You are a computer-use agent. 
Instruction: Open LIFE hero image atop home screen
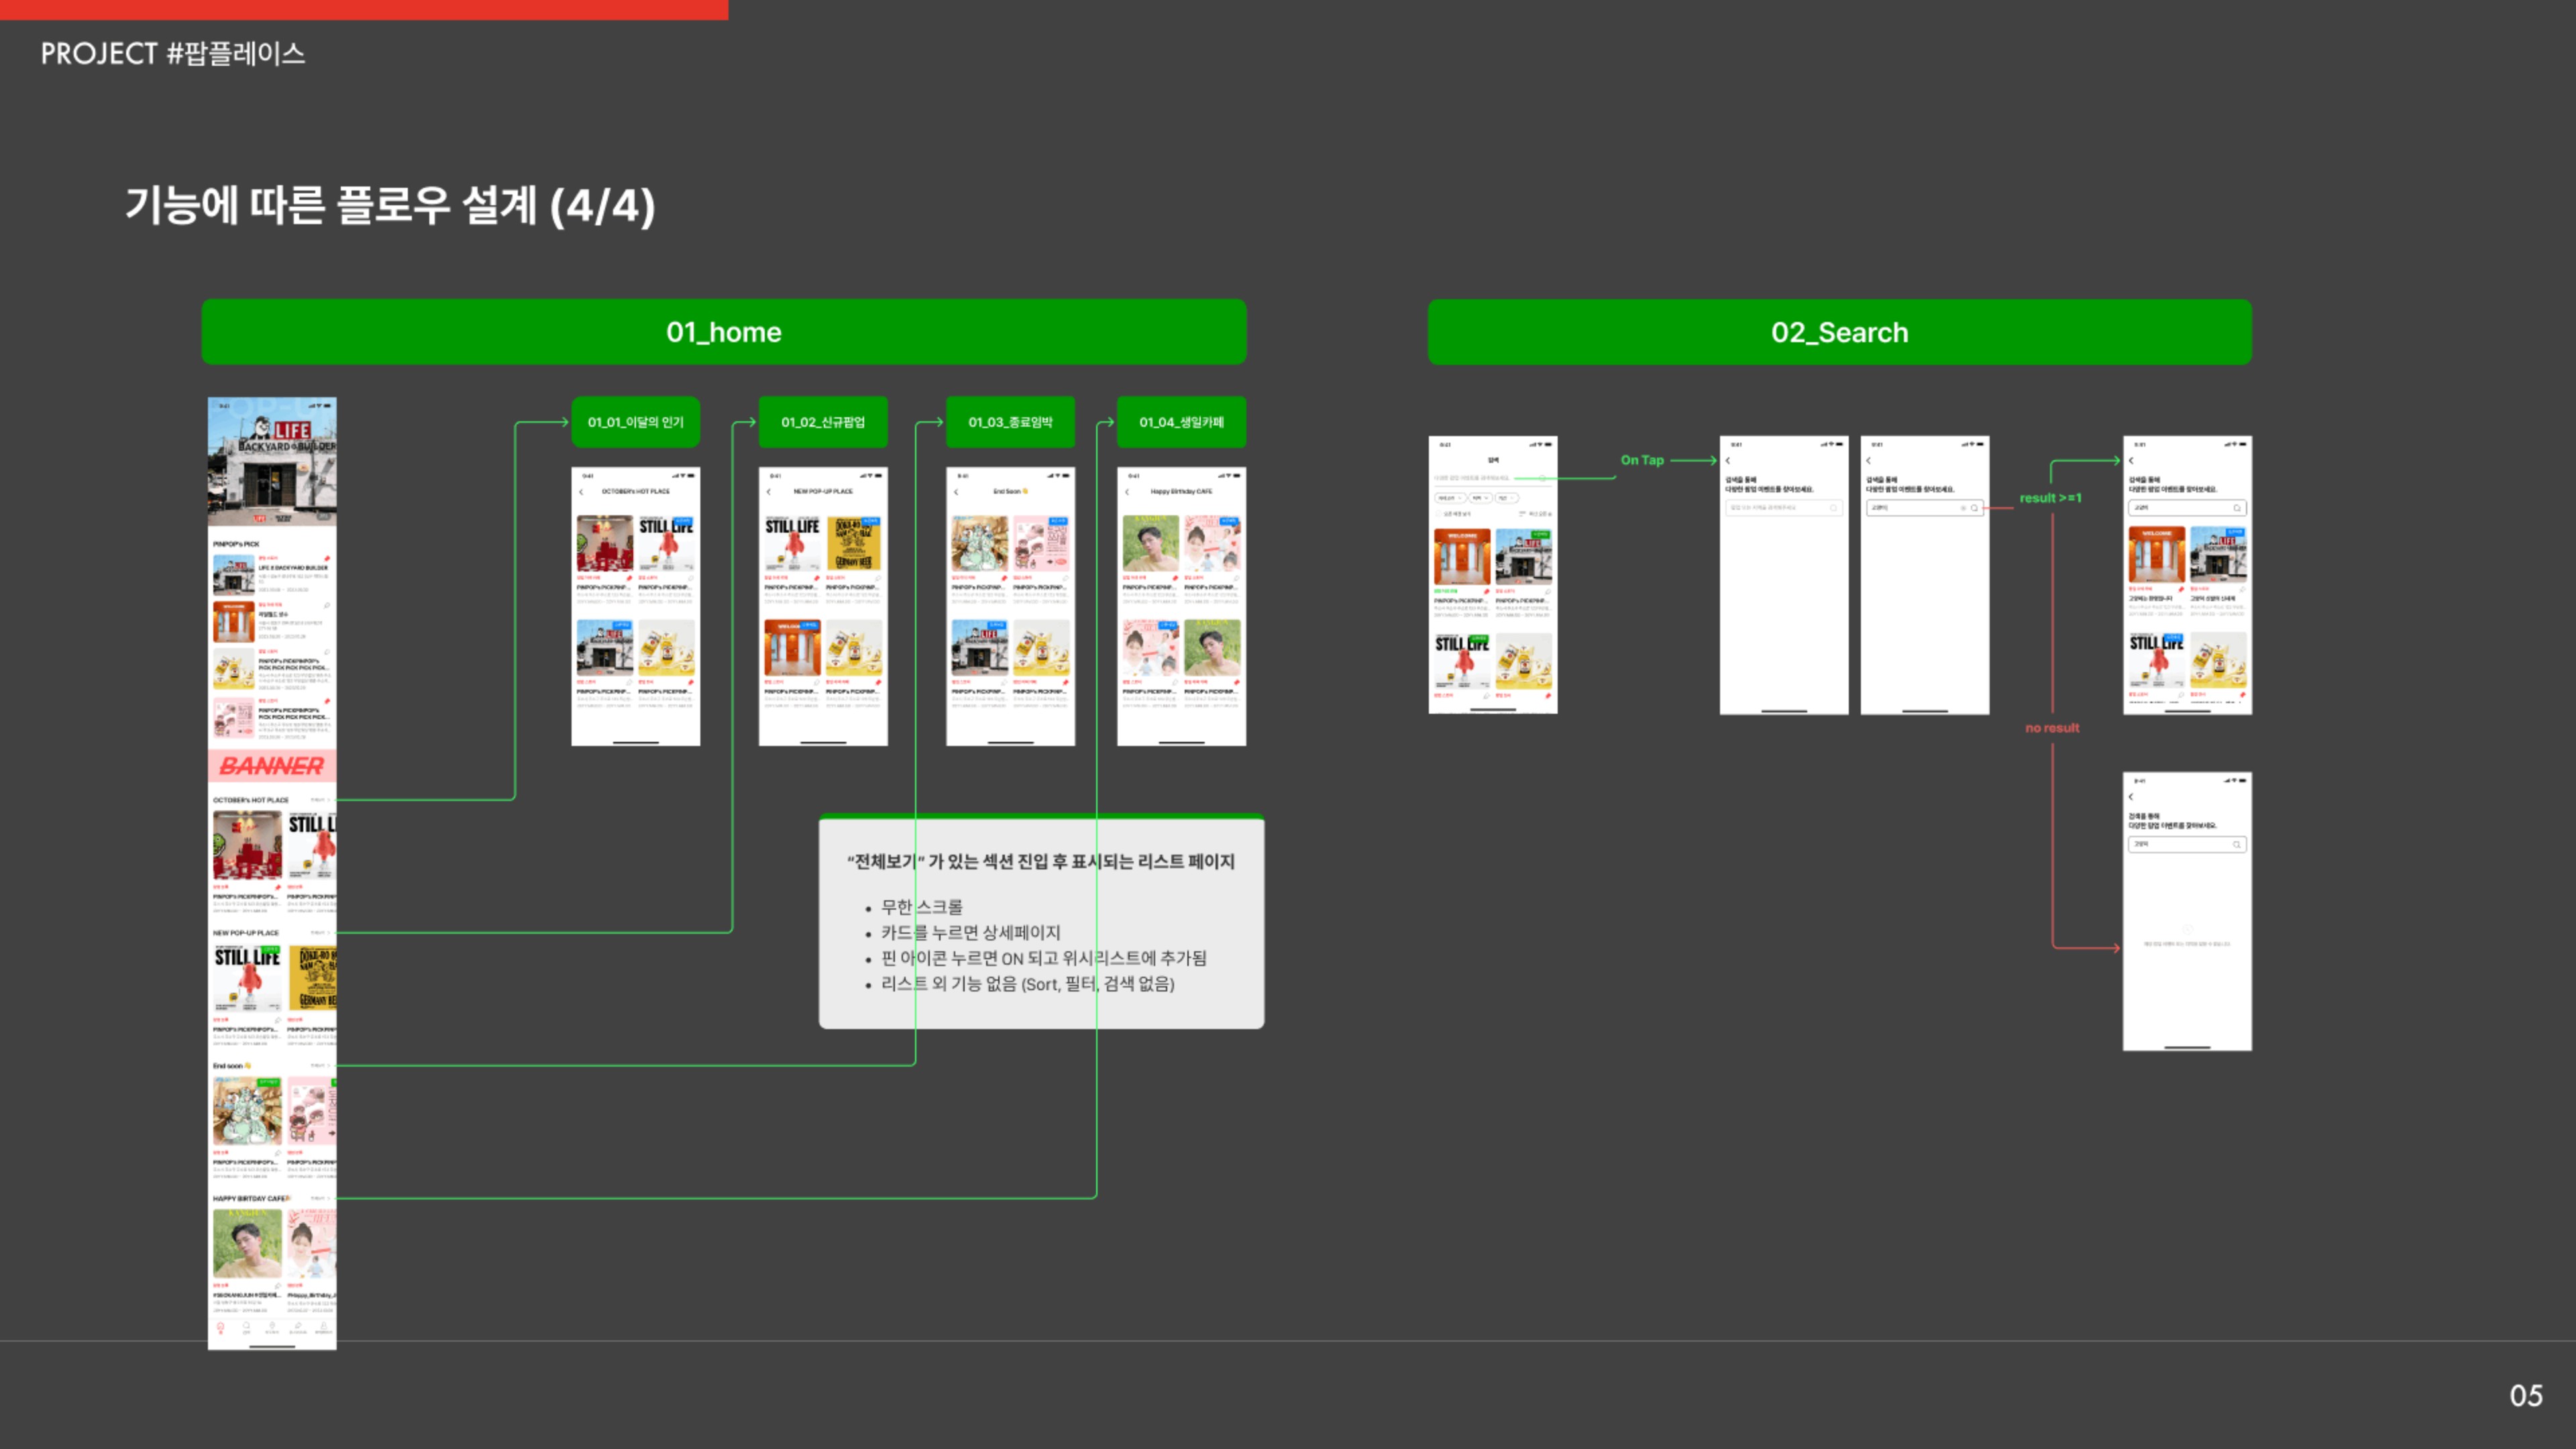coord(272,462)
